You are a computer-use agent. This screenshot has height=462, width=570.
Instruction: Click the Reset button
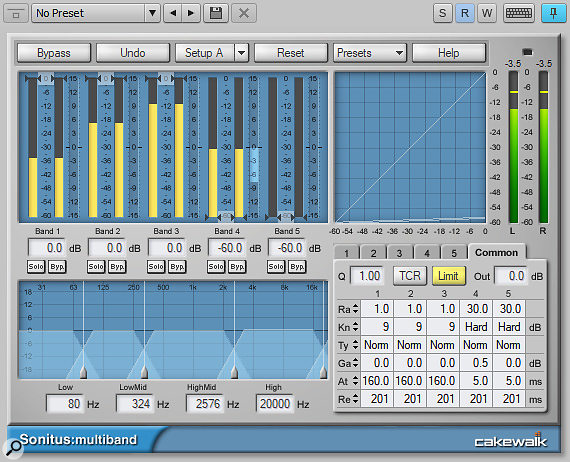[x=291, y=53]
